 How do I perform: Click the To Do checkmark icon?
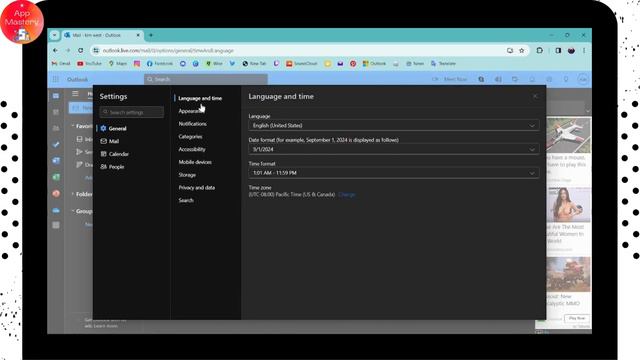click(56, 144)
